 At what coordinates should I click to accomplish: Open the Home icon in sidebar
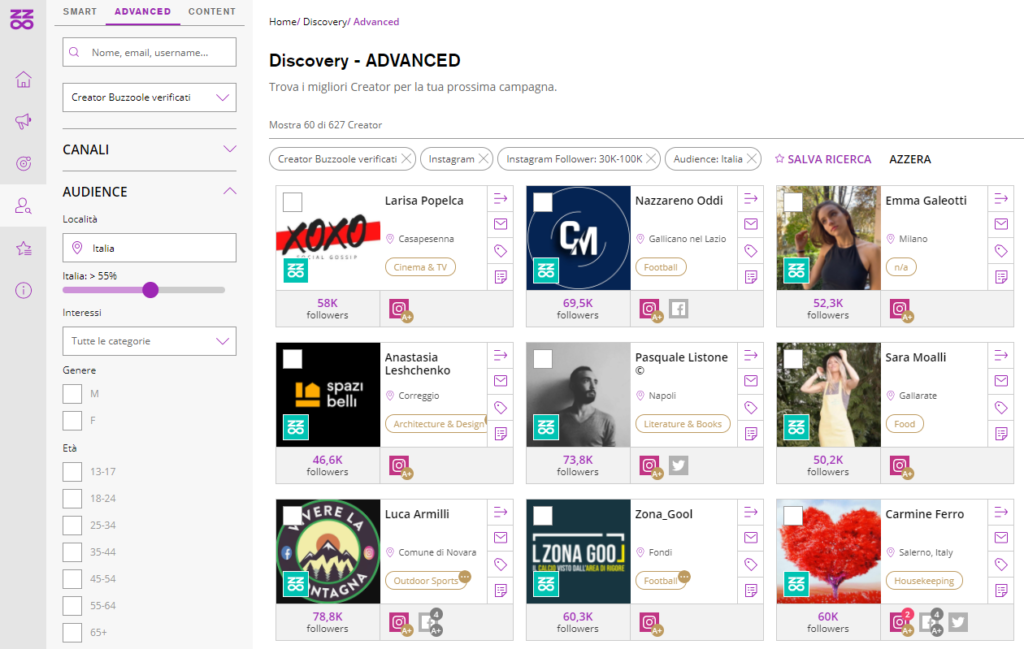click(24, 80)
